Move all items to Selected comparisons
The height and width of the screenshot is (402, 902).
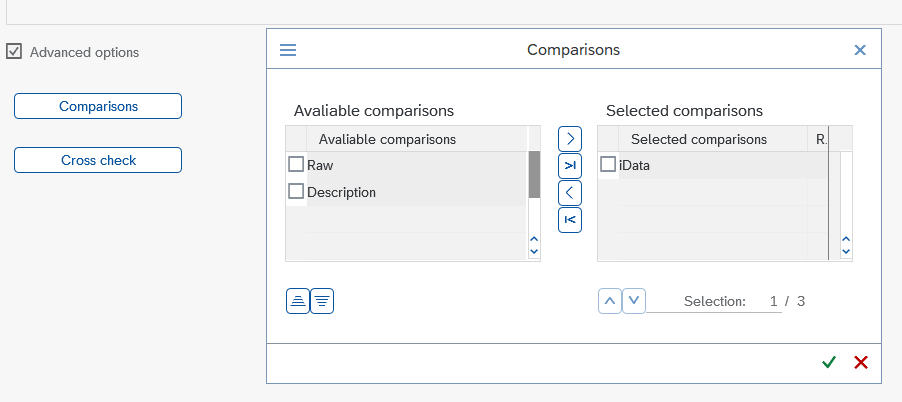tap(570, 165)
